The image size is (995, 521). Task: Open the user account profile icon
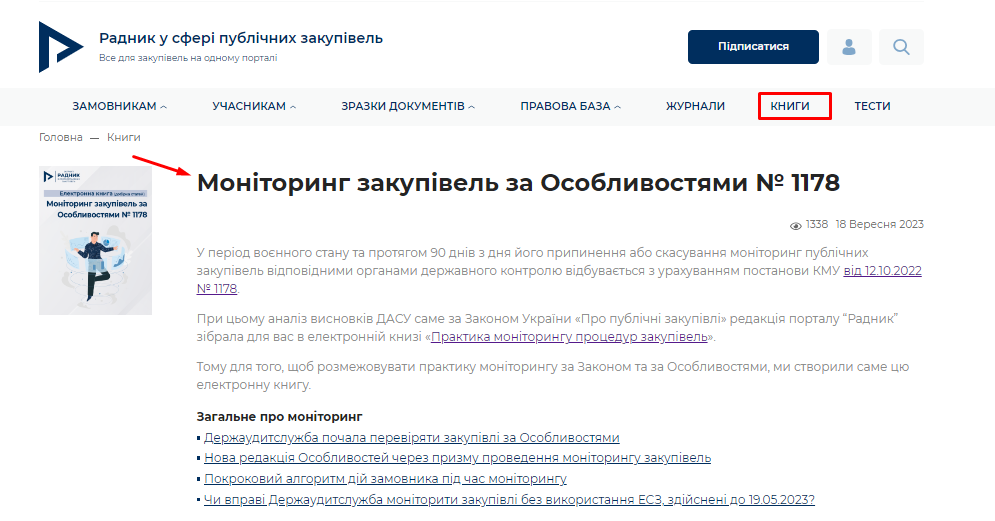[x=849, y=47]
